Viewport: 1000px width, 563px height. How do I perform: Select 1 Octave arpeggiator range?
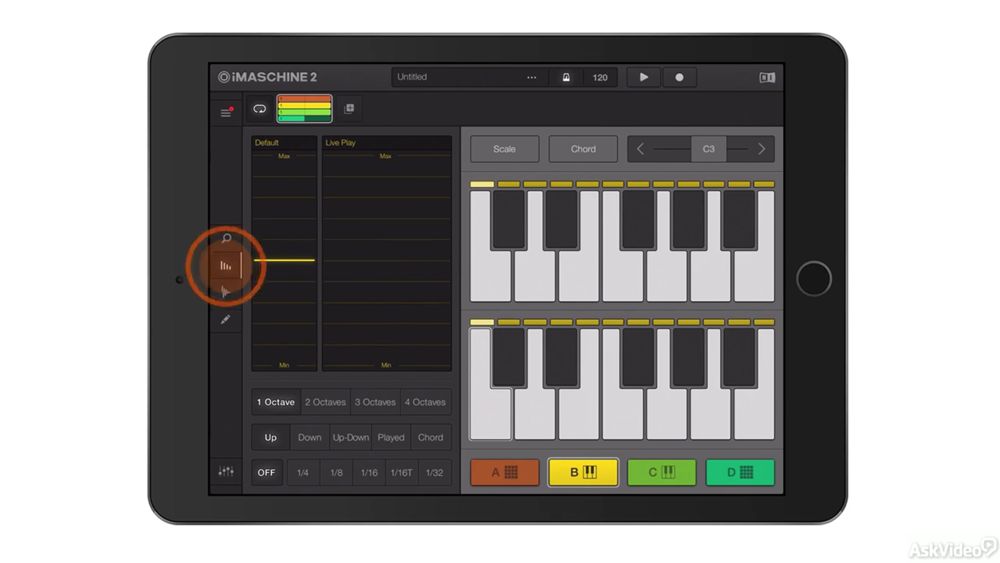point(276,402)
